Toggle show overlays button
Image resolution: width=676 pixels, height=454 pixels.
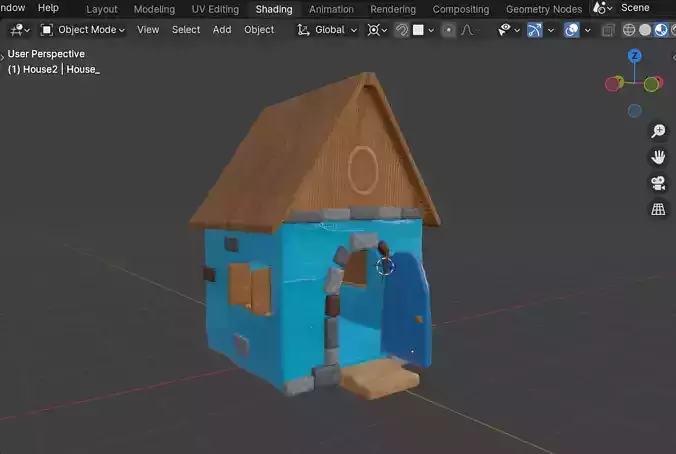pyautogui.click(x=572, y=30)
